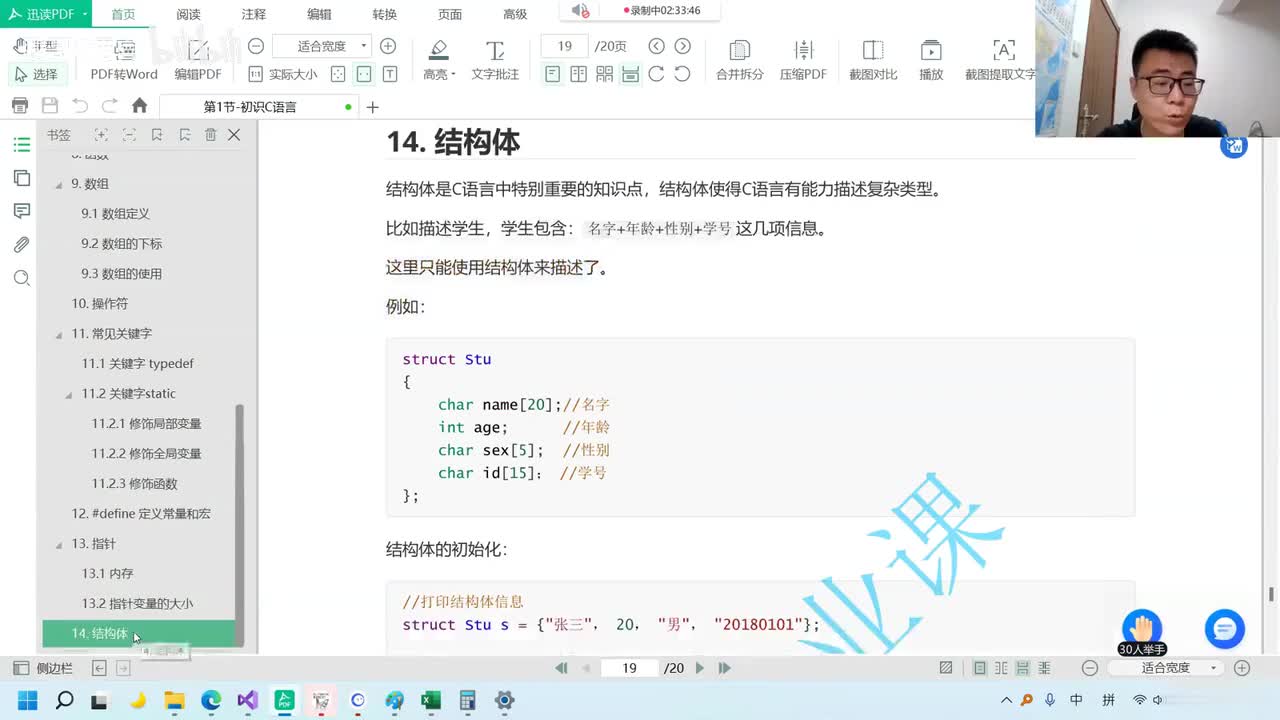Rotate page clockwise
Screen dimensions: 1280x720
pyautogui.click(x=656, y=74)
